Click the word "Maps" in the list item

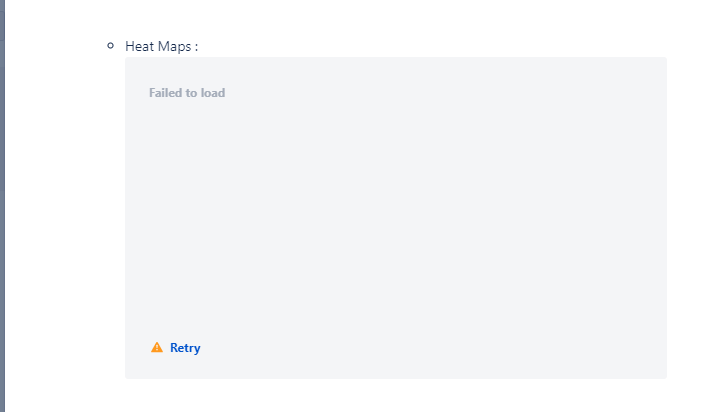[174, 46]
